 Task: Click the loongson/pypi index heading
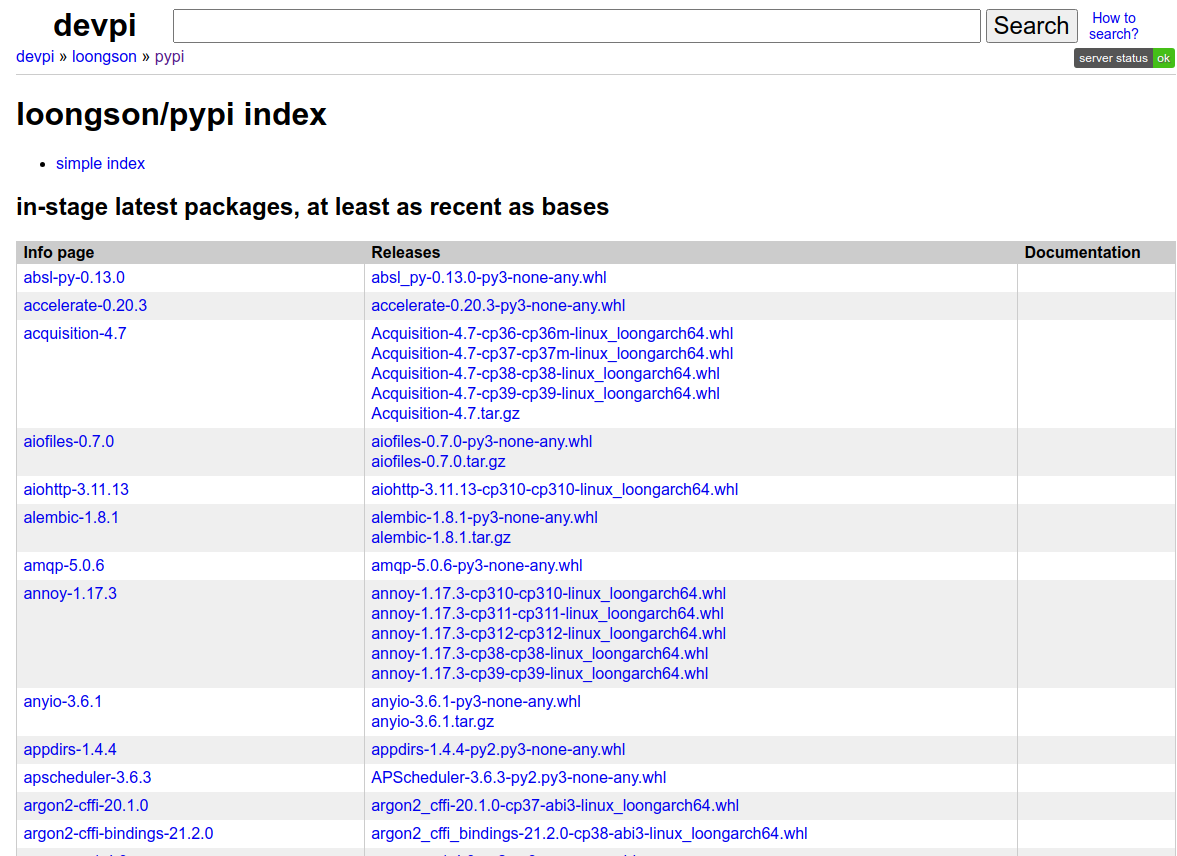click(x=172, y=114)
